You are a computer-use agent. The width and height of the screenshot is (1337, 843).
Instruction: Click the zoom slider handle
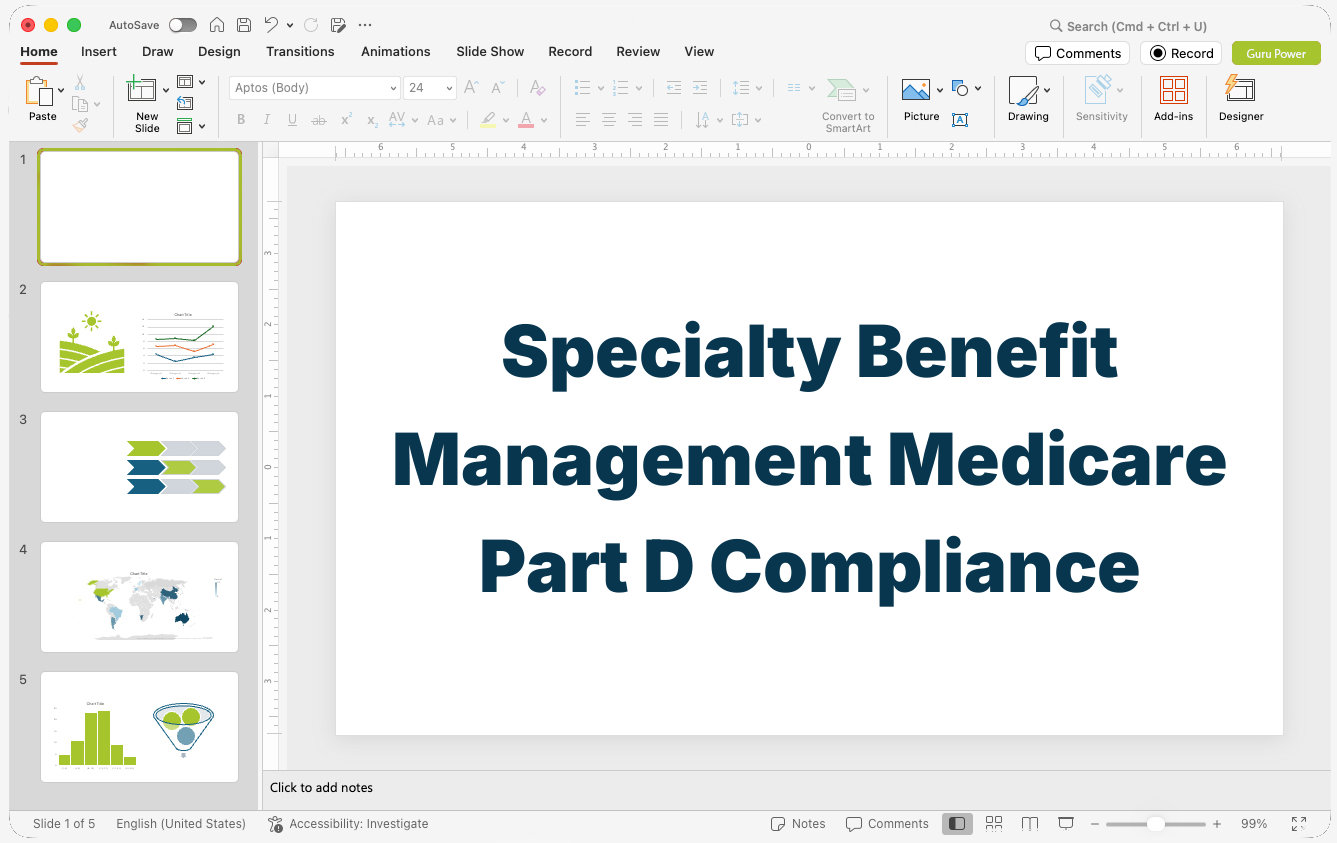click(1155, 824)
